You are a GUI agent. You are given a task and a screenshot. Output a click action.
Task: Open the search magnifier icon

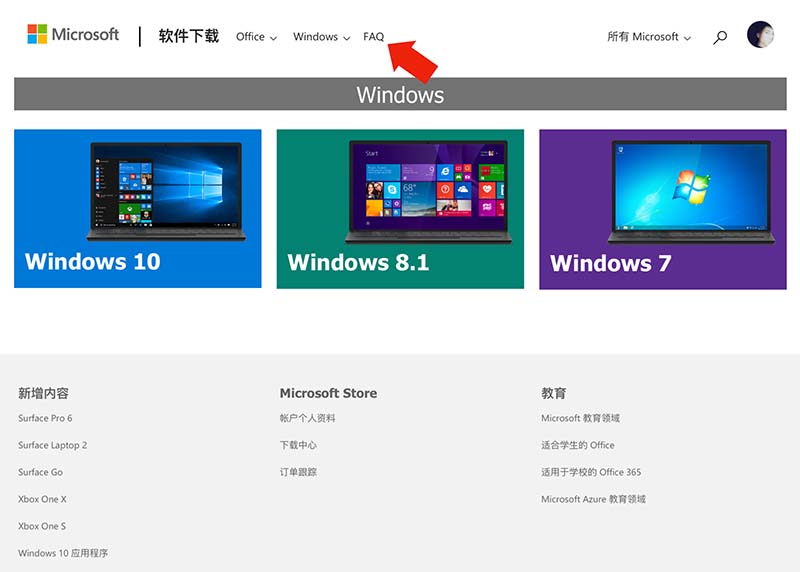point(720,37)
